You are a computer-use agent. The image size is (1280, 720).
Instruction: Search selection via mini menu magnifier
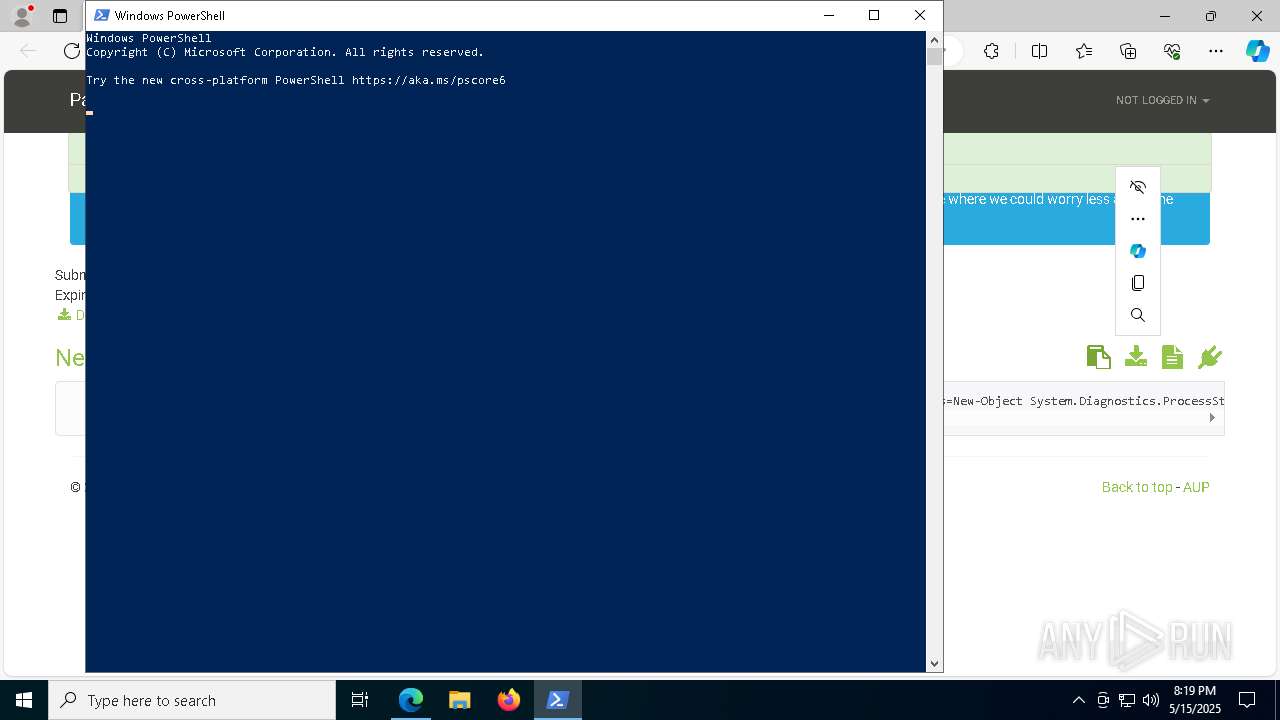1138,315
